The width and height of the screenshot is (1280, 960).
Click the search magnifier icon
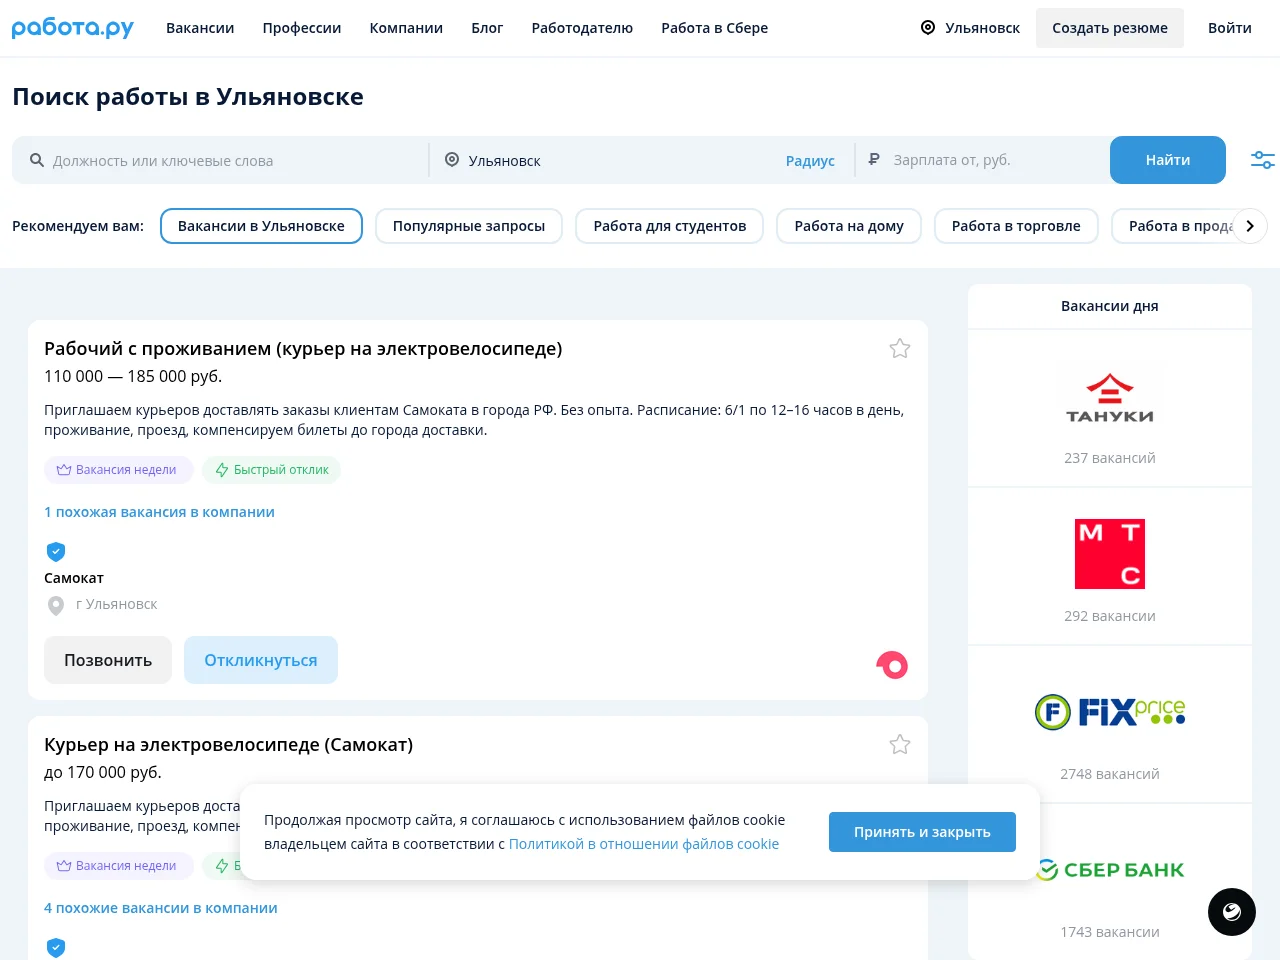37,160
